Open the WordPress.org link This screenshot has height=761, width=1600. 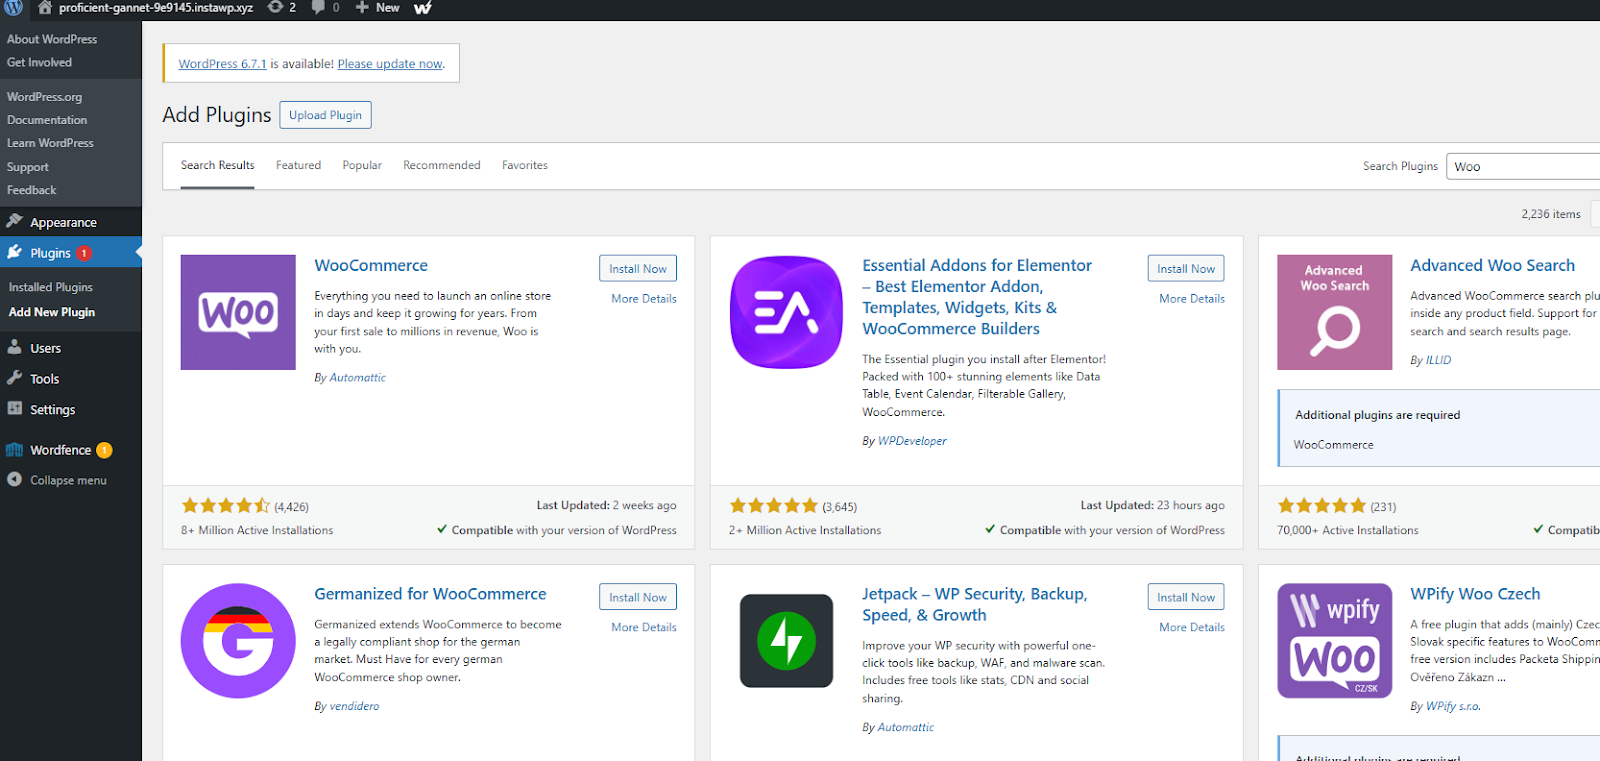click(44, 97)
